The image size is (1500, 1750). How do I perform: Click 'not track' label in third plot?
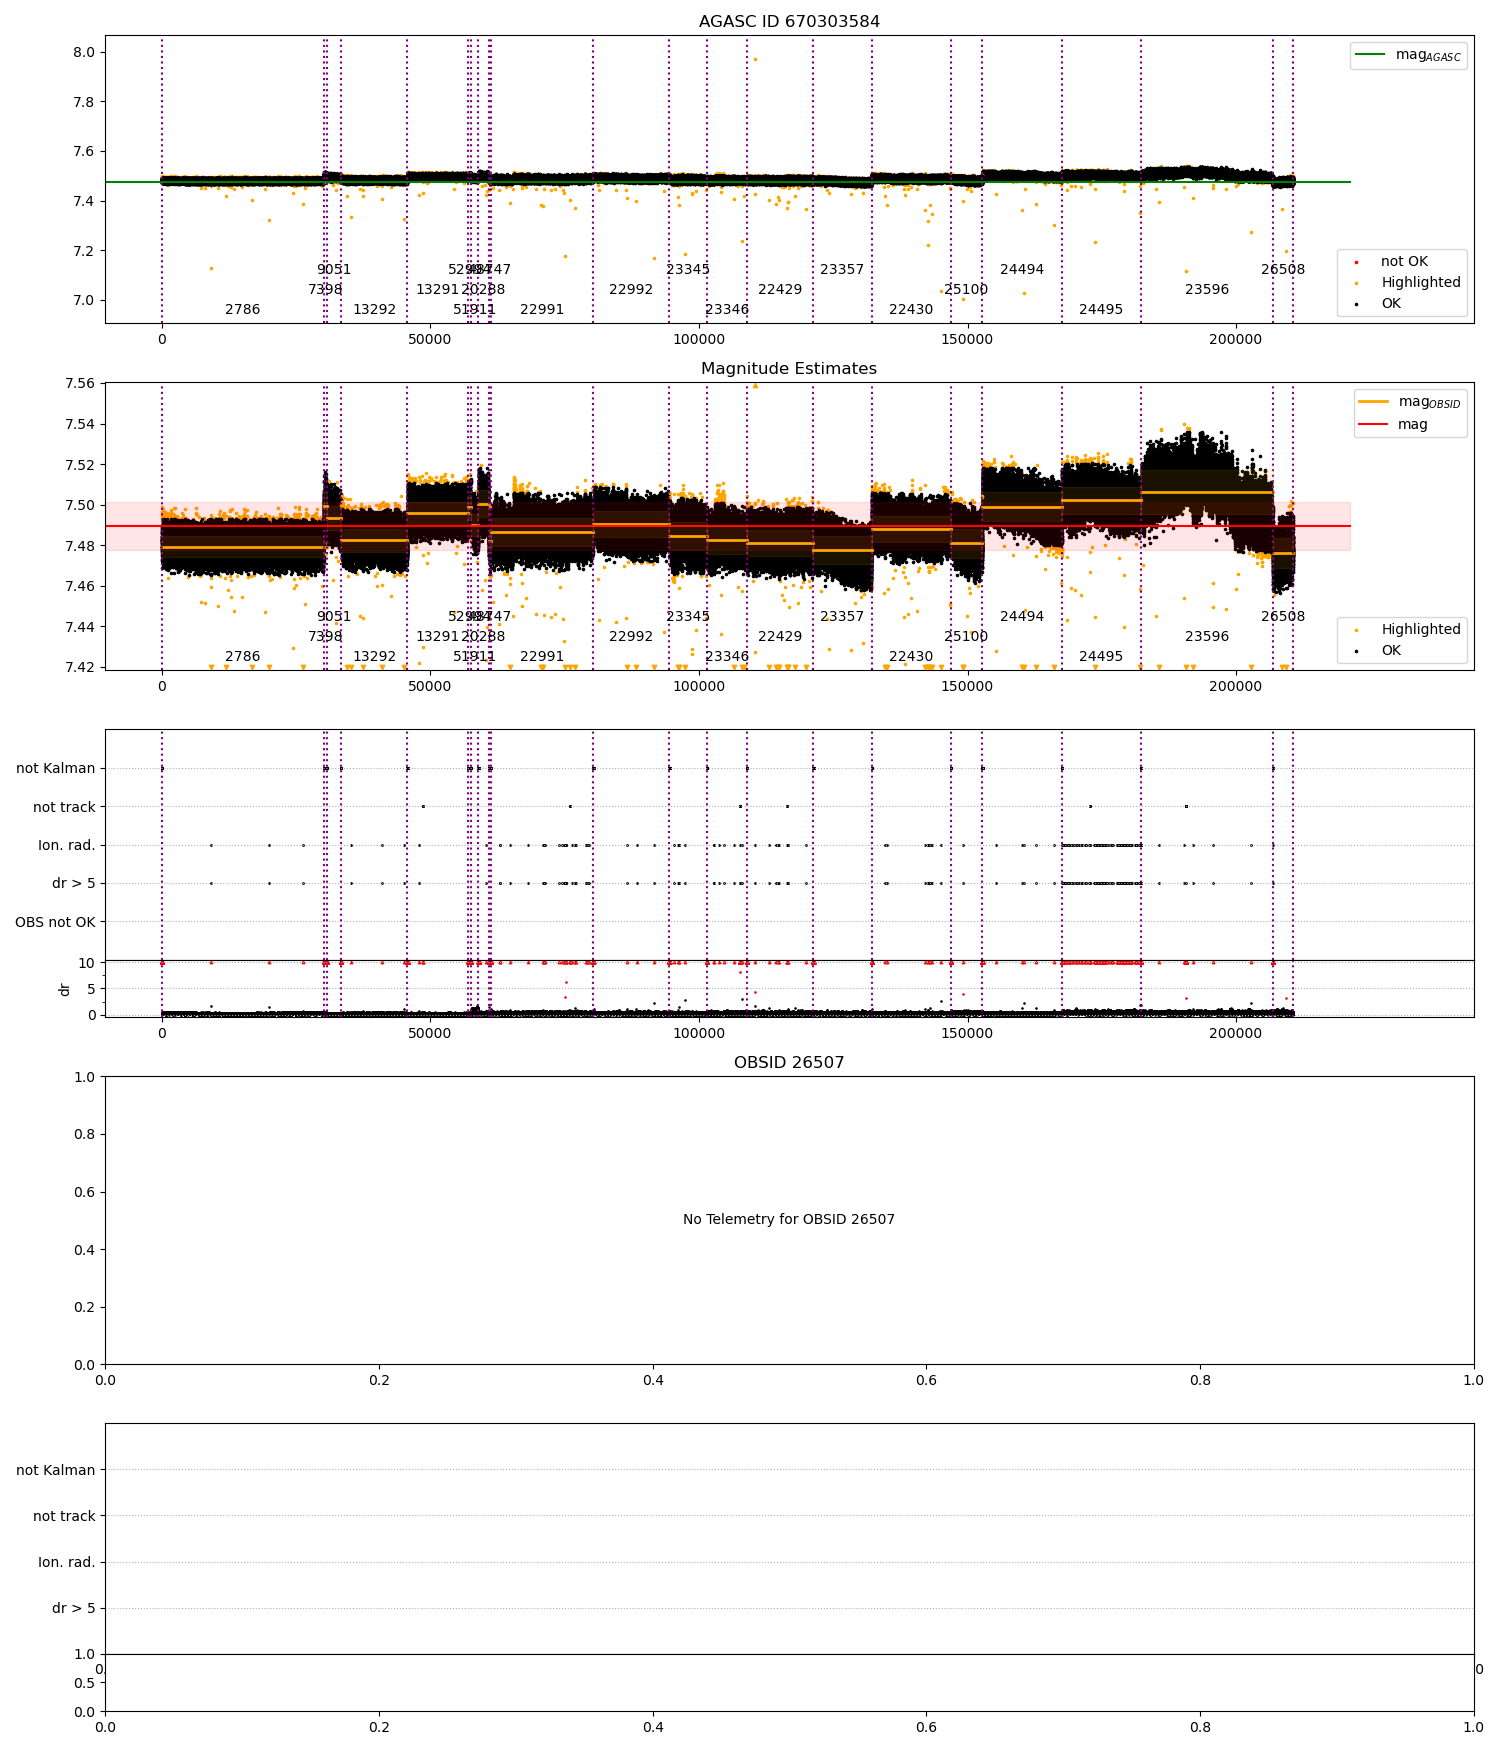[x=64, y=807]
